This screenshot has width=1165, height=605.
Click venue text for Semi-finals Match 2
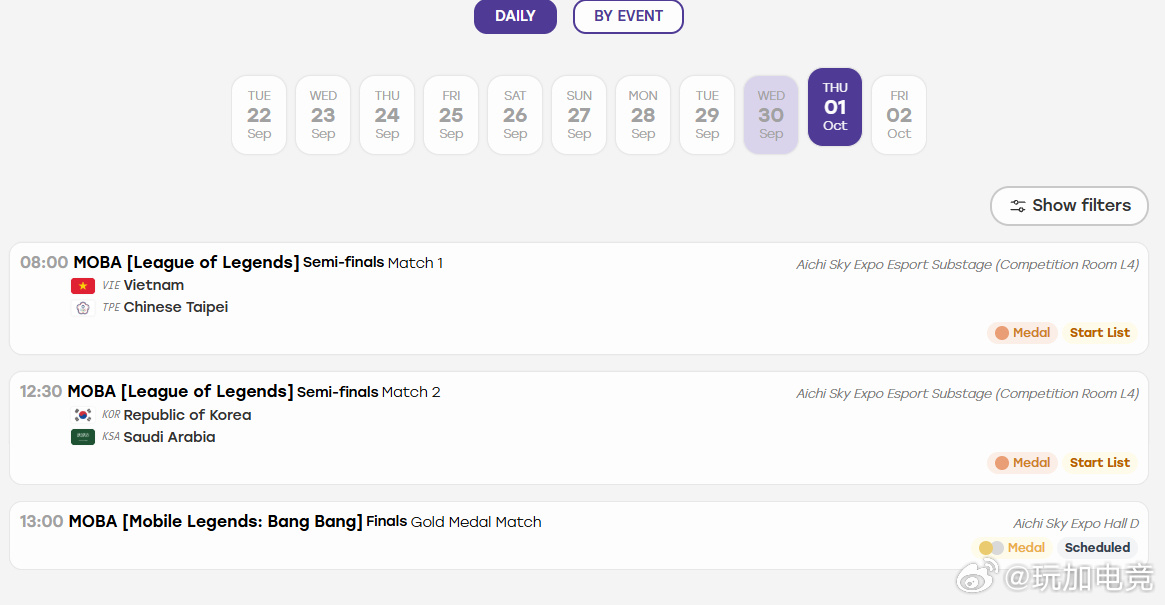click(967, 394)
